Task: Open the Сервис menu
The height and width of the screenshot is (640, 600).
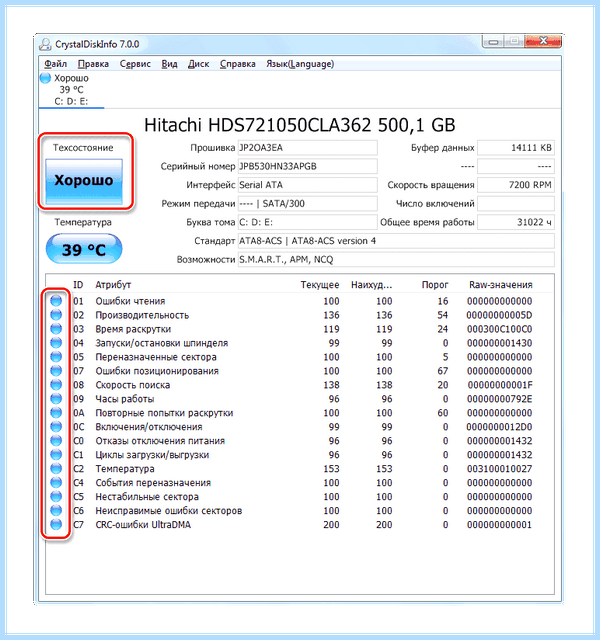Action: [x=135, y=64]
